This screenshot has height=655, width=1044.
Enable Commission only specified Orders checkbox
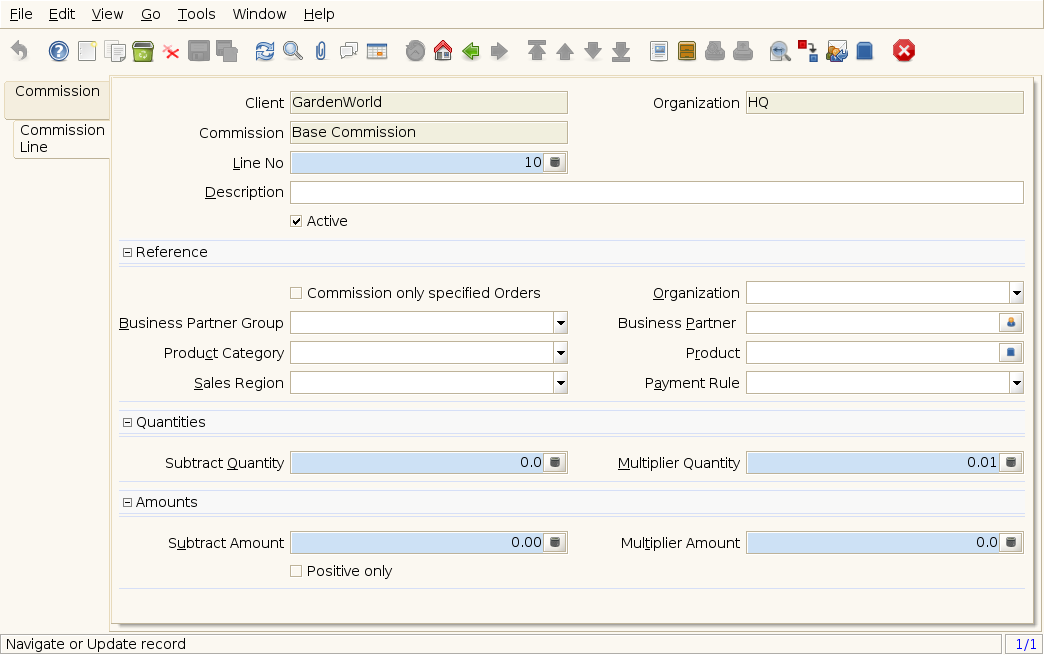296,293
